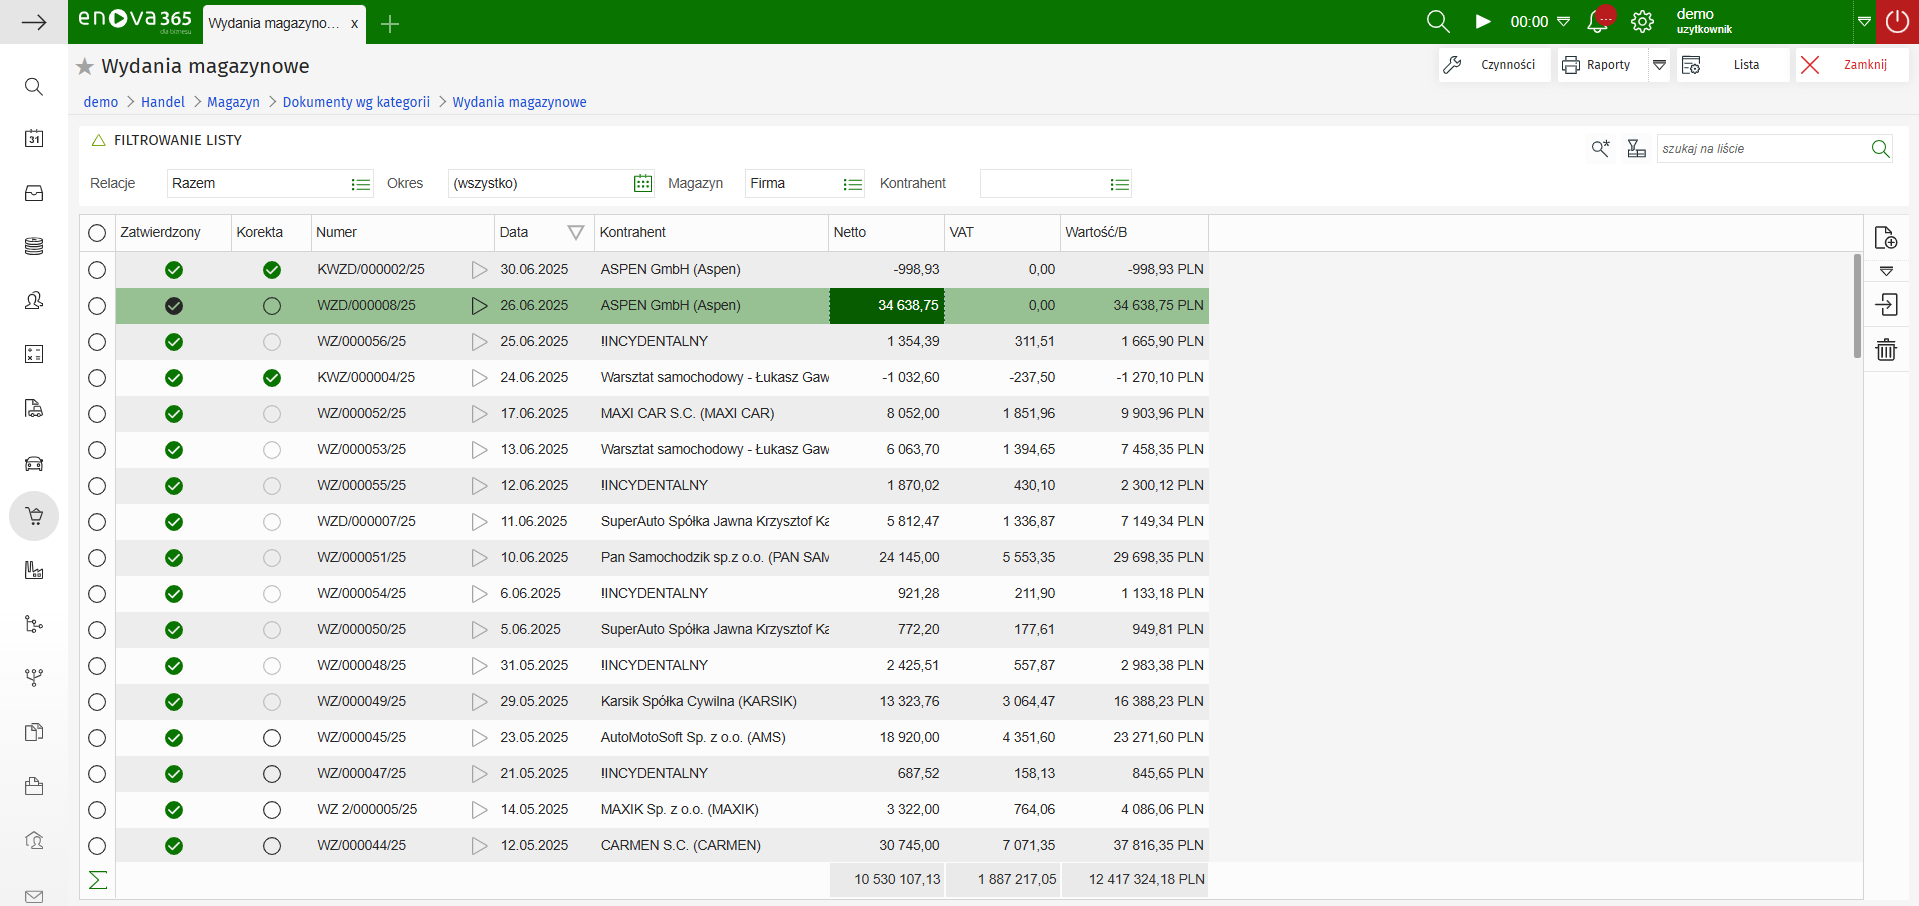The image size is (1919, 906).
Task: Open the Relacje list selector showing Razem
Action: point(360,184)
